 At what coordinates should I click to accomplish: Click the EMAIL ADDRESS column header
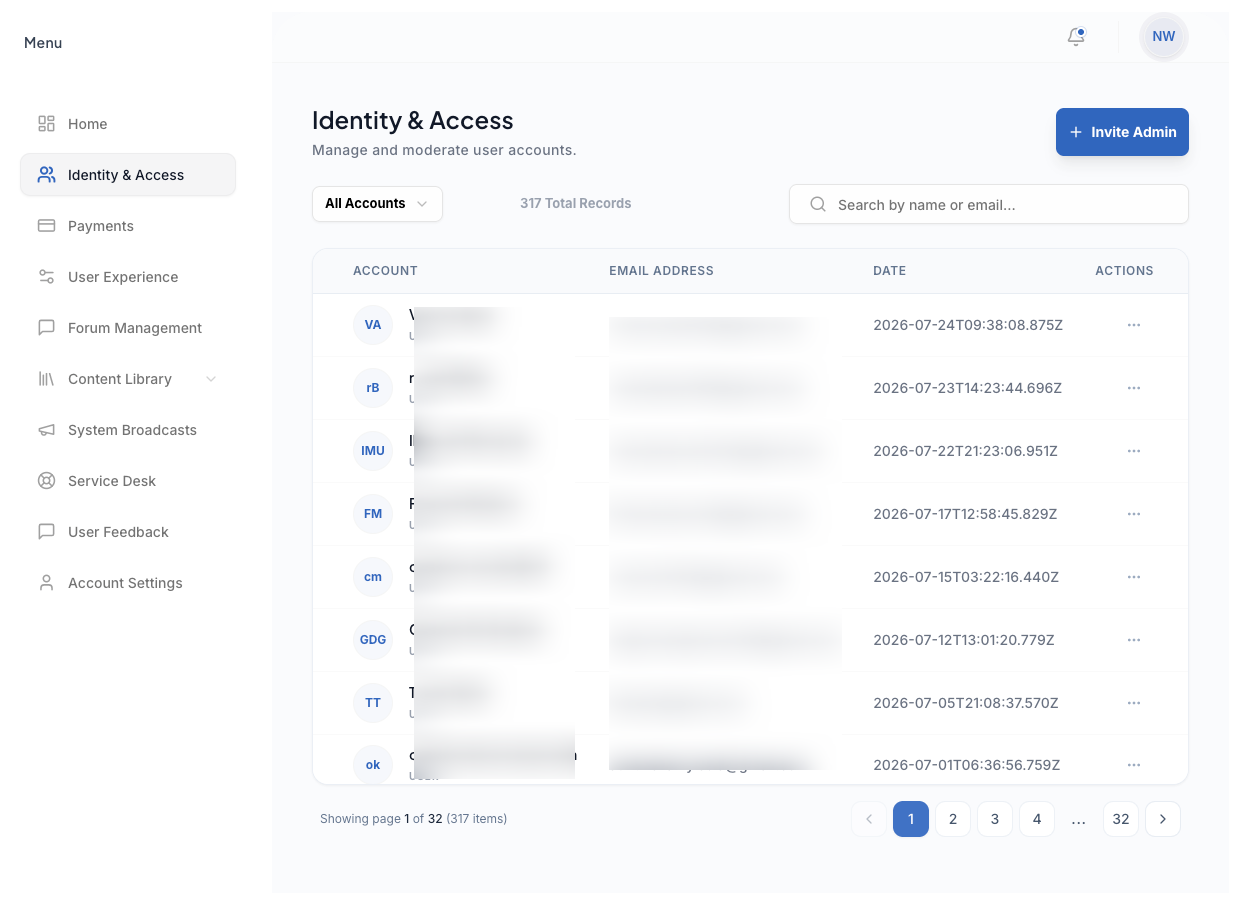[661, 271]
